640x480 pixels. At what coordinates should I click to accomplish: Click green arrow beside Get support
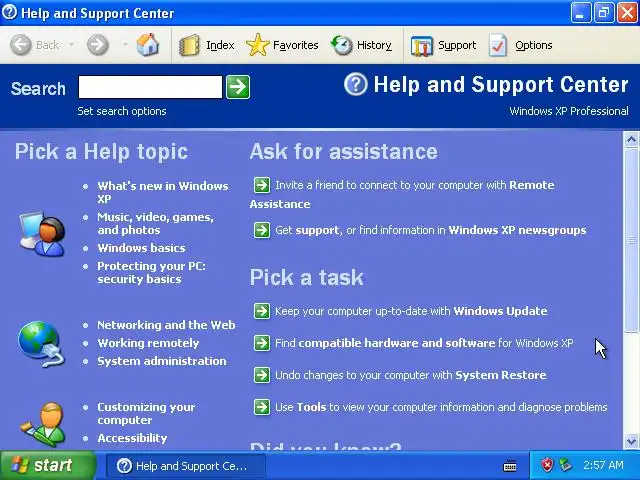tap(262, 230)
